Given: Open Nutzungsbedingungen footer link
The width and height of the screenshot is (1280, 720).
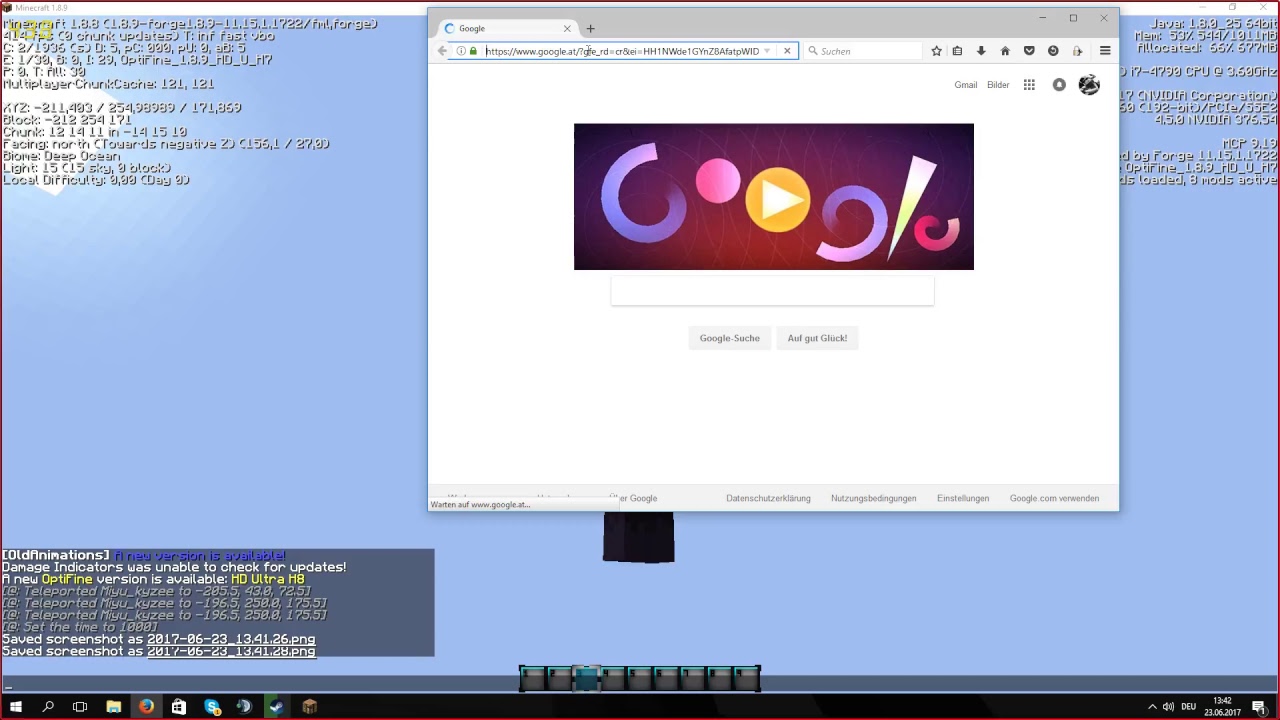Looking at the screenshot, I should click(873, 498).
